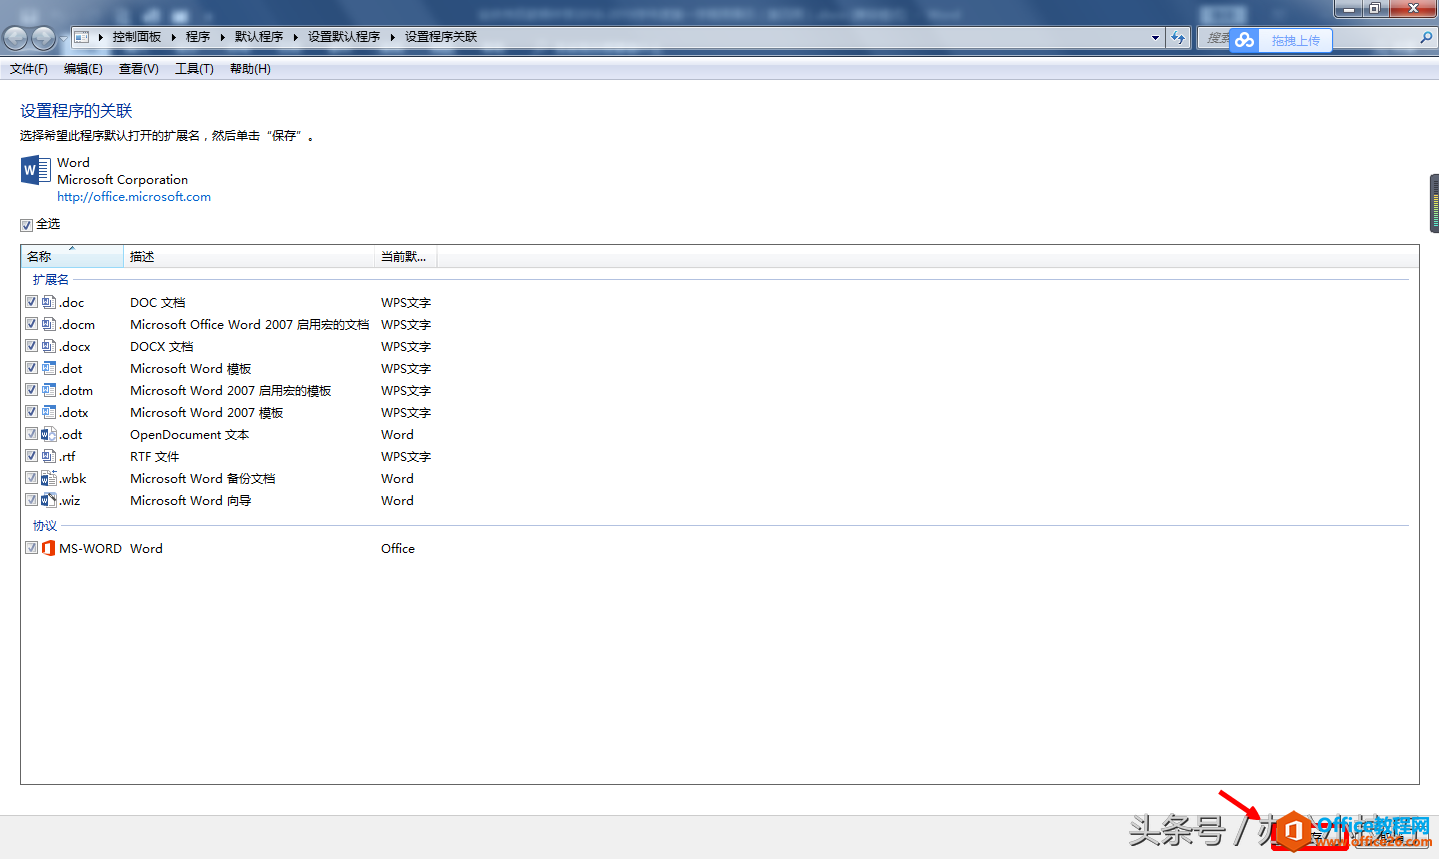Select 'Microsoft Word 备份文档' description text

pyautogui.click(x=202, y=478)
